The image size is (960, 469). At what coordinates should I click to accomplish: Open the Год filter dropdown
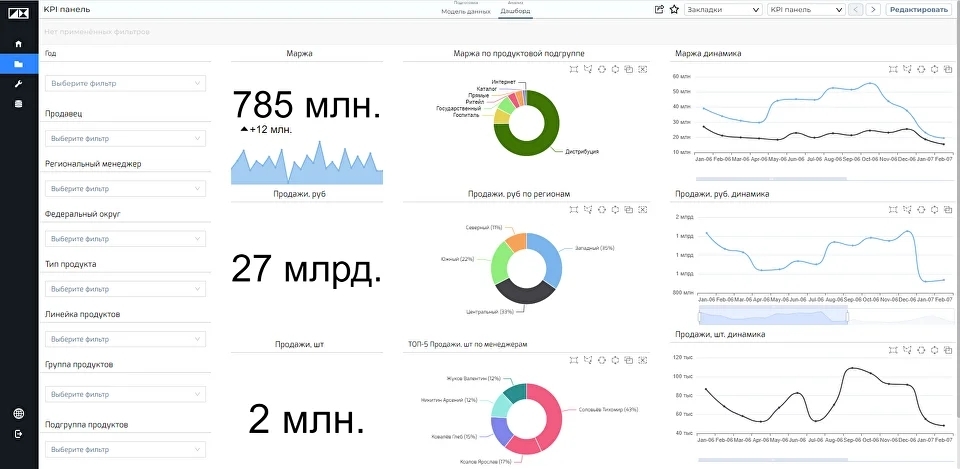coord(126,84)
